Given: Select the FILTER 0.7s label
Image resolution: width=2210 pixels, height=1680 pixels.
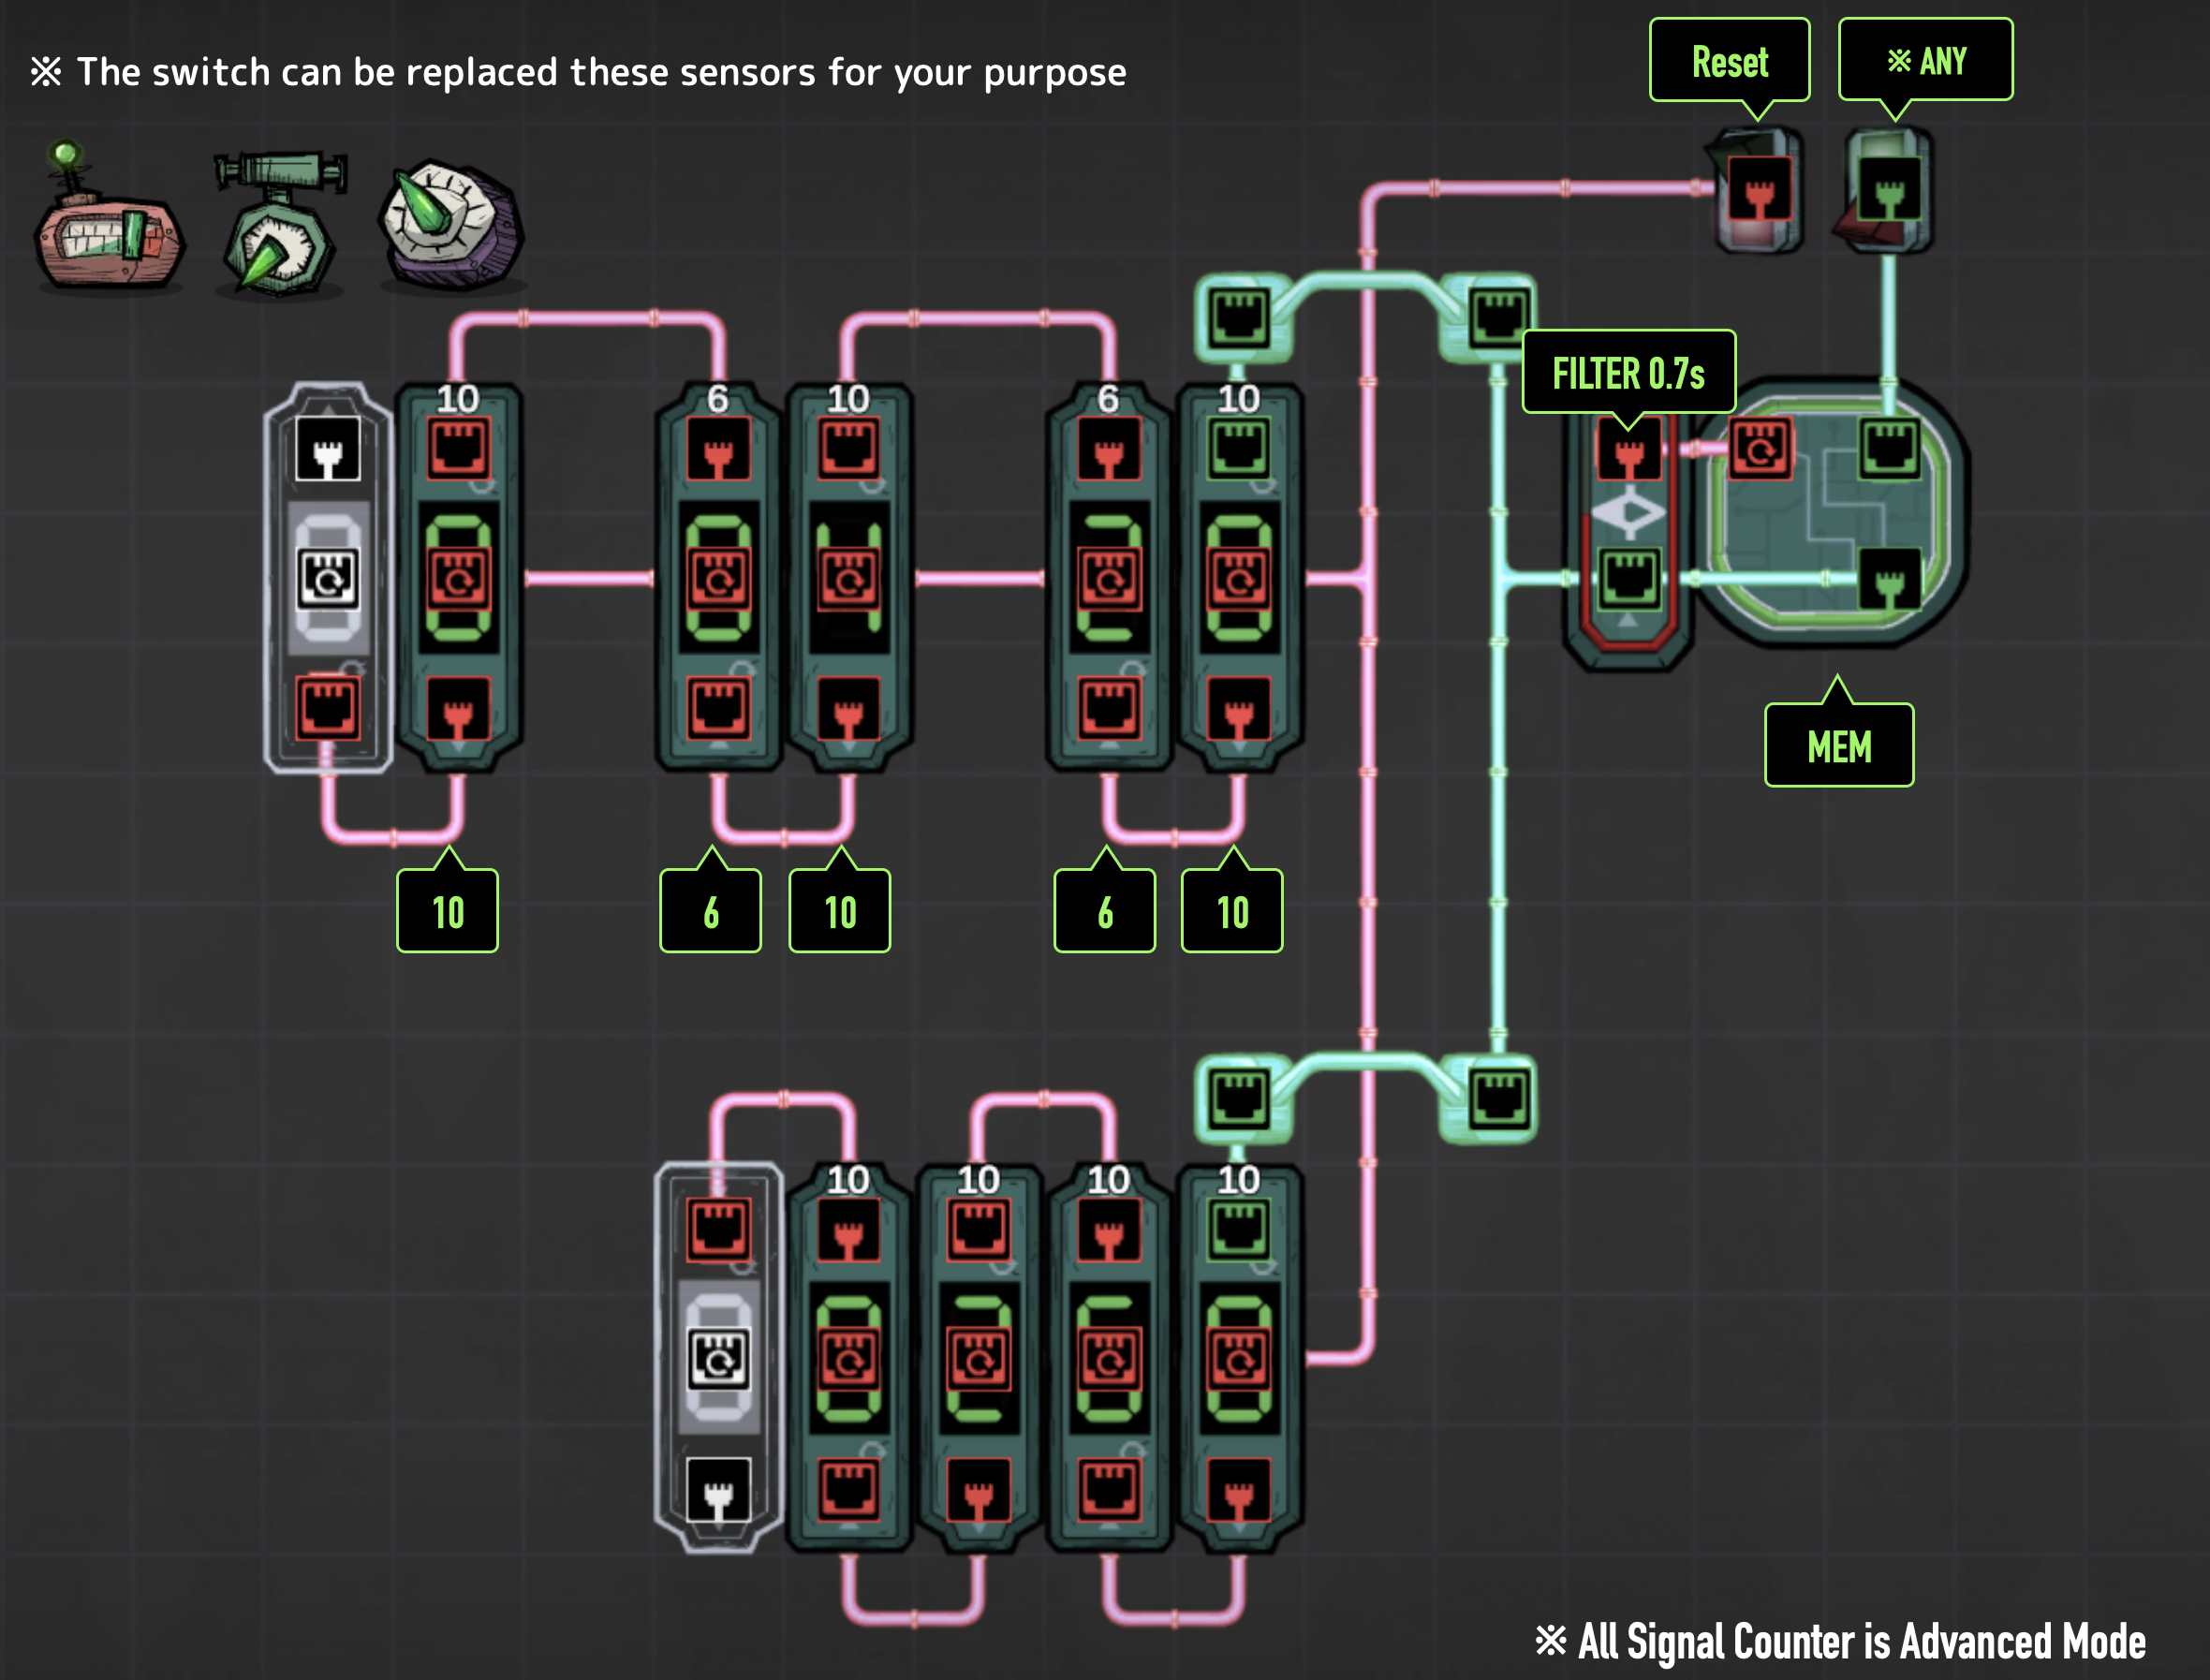Looking at the screenshot, I should [x=1628, y=373].
